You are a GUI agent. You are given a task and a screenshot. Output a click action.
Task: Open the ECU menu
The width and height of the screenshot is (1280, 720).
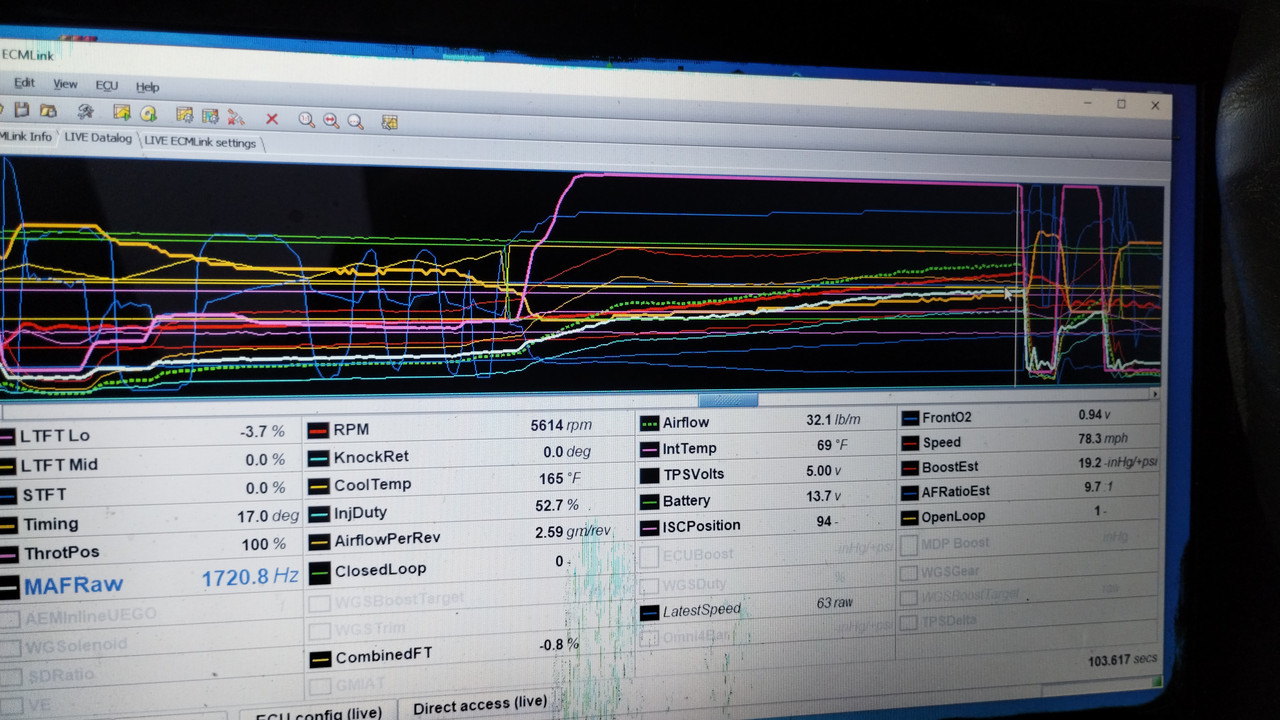(x=106, y=86)
